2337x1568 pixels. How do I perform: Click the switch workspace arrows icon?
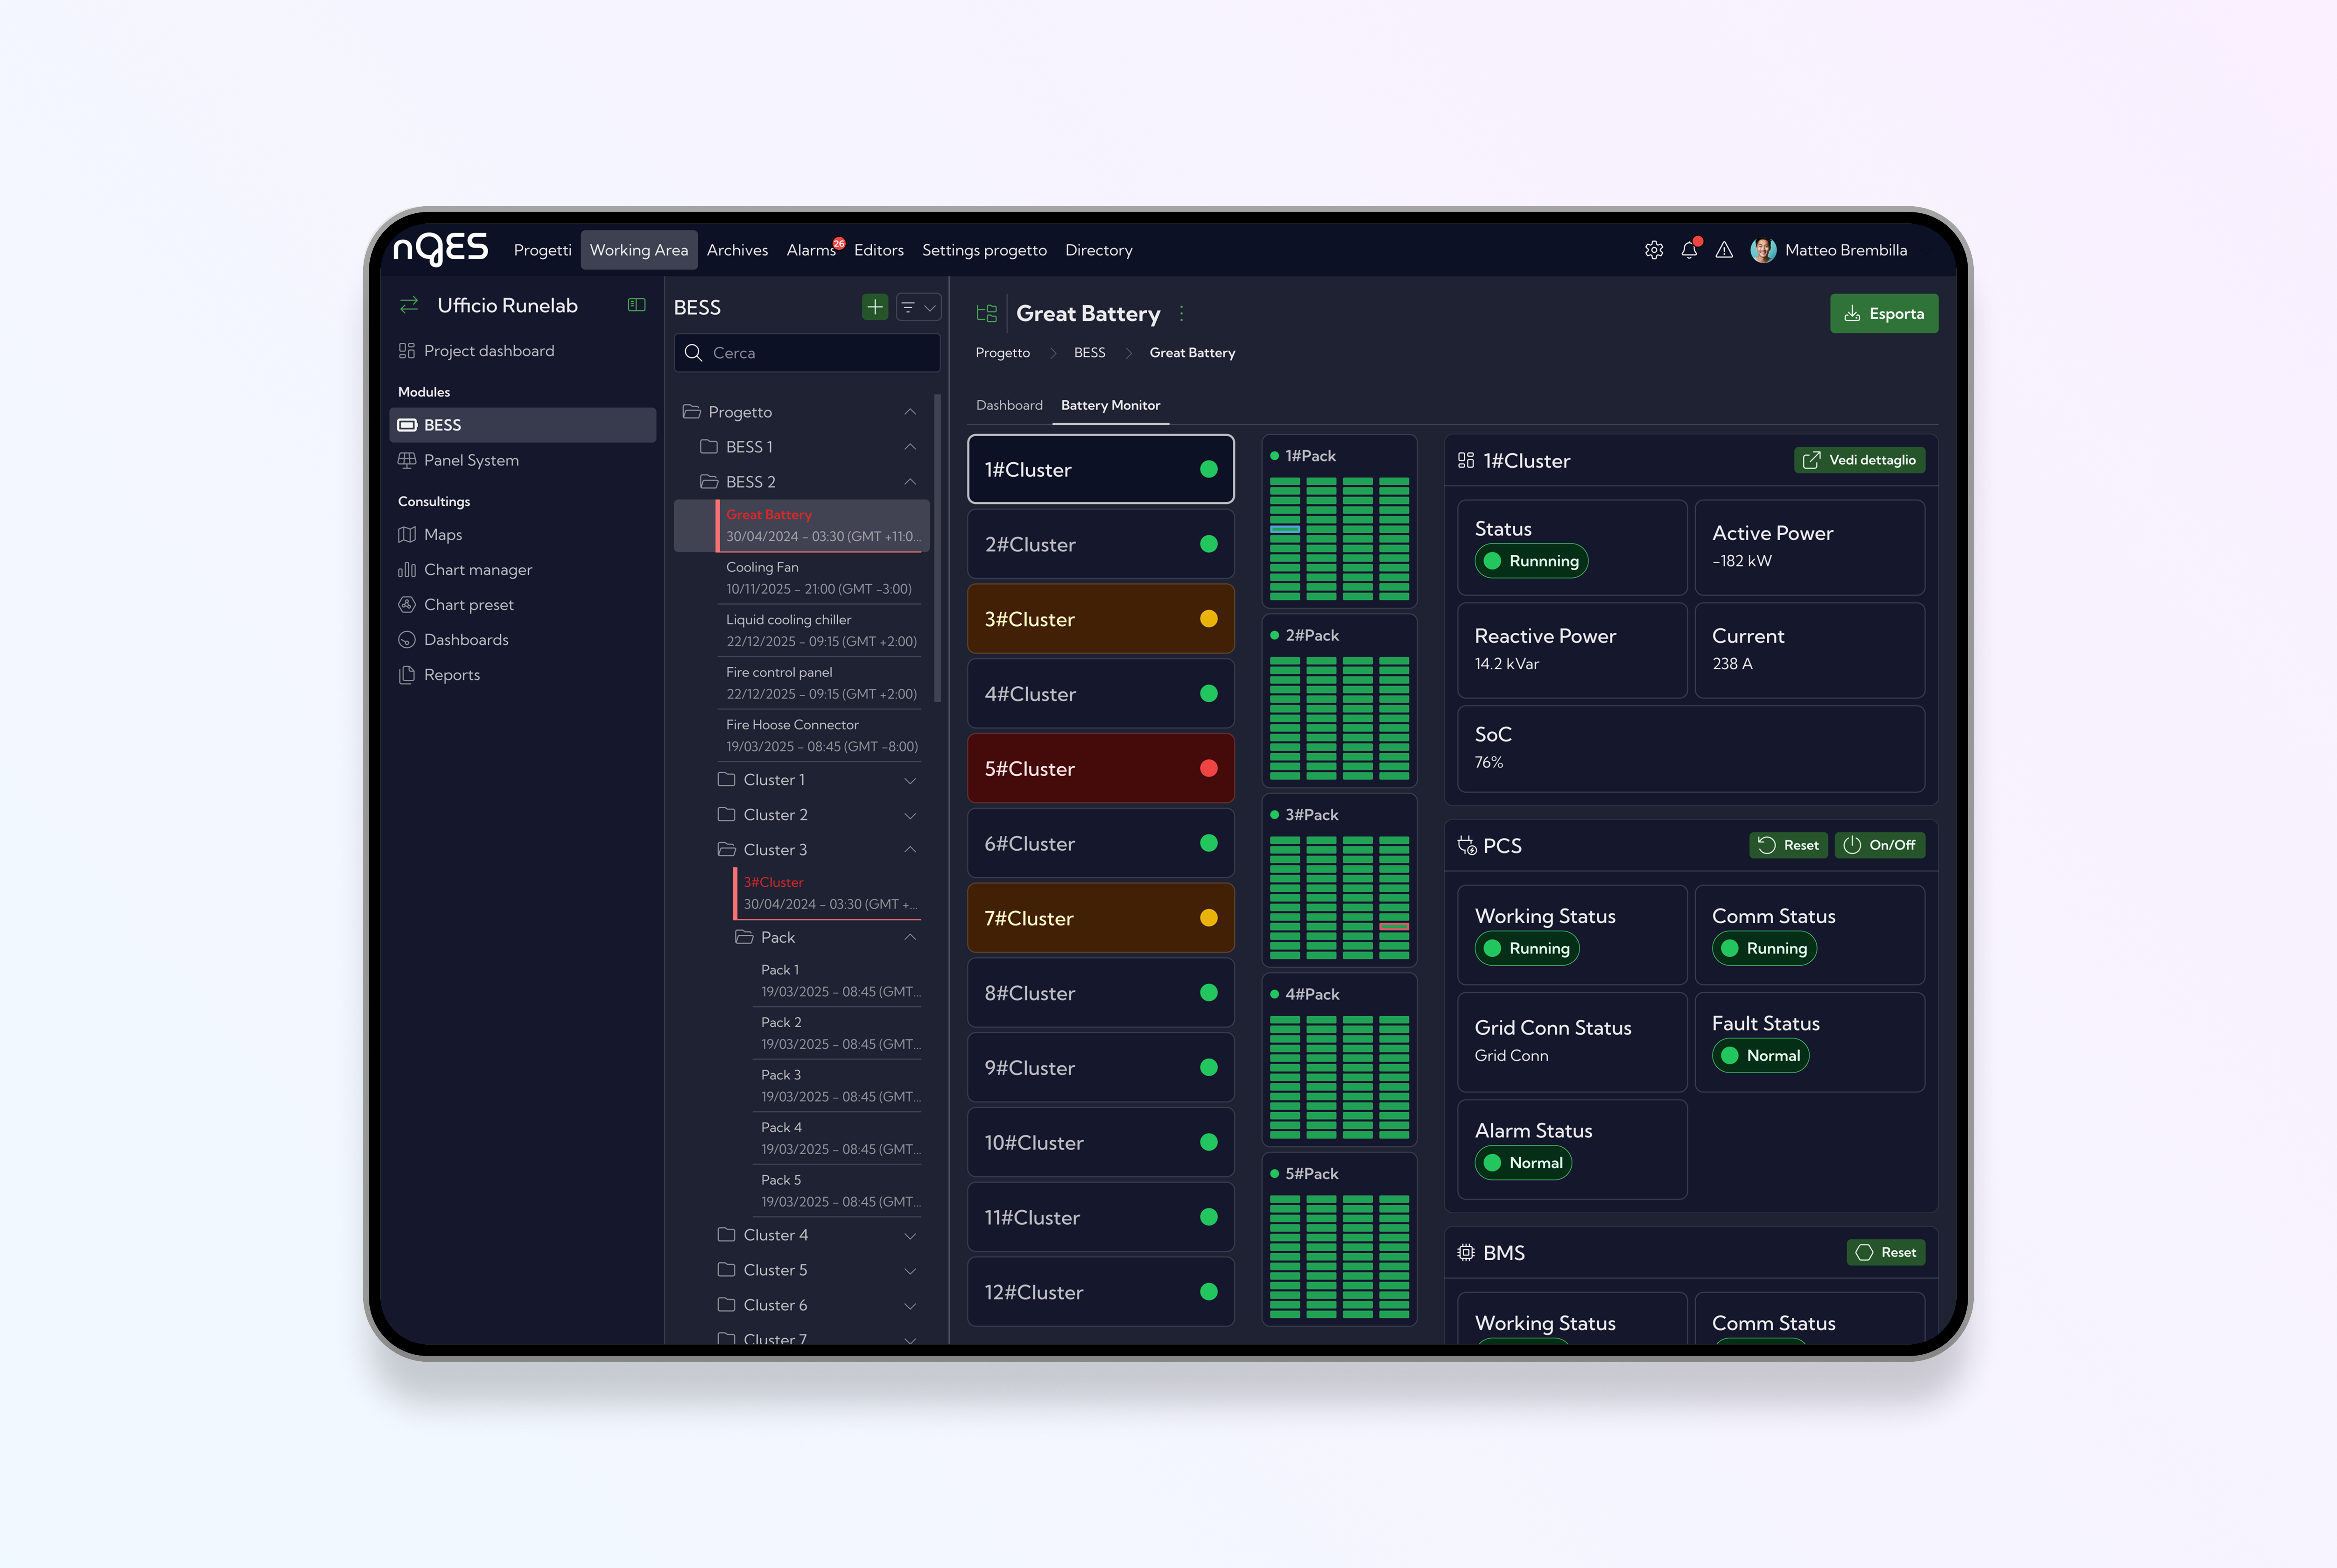(409, 305)
